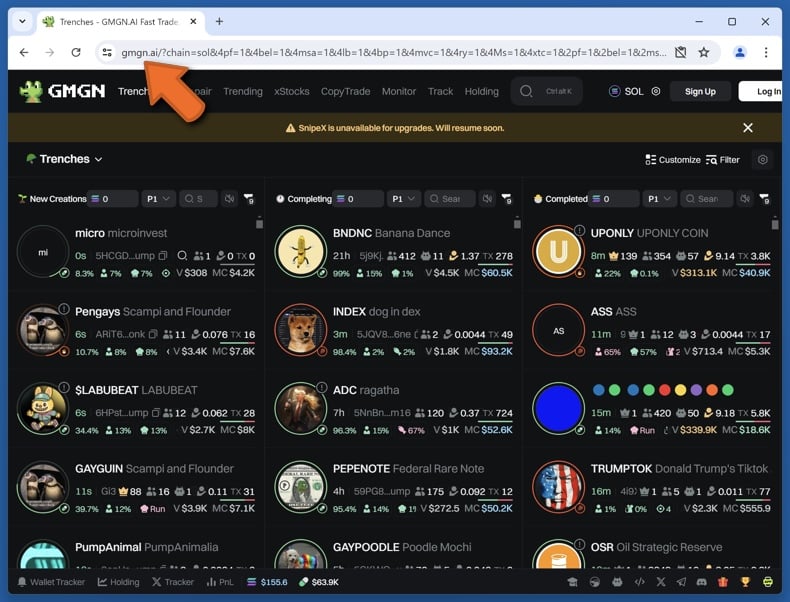Expand P1 preset in Completing column
Screen dimensions: 790x602
click(403, 198)
